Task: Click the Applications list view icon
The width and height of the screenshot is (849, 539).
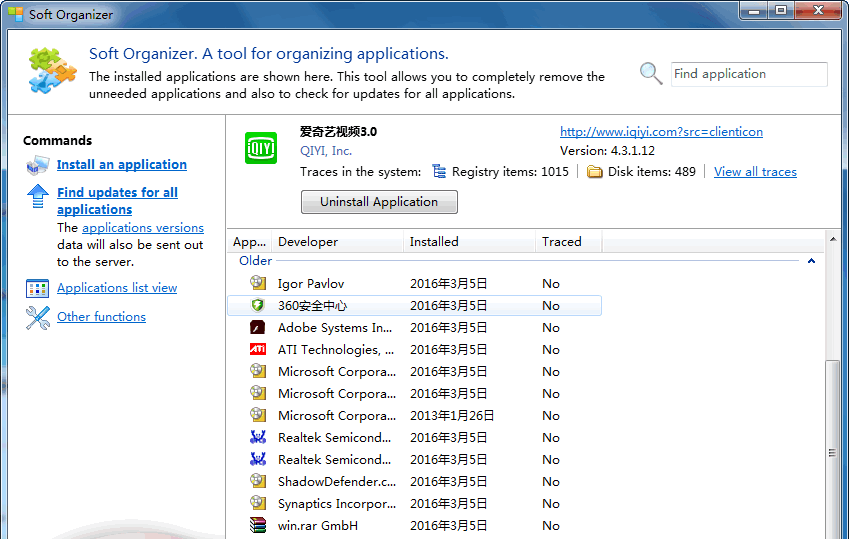Action: click(38, 288)
